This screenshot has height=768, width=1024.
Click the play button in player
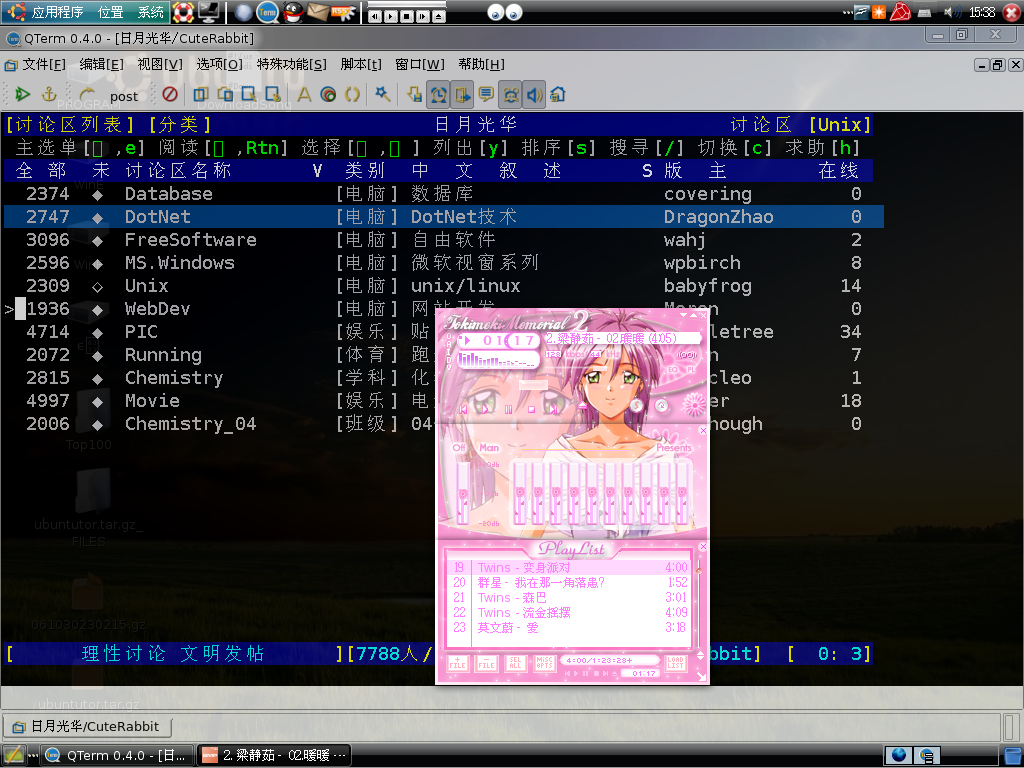point(485,409)
